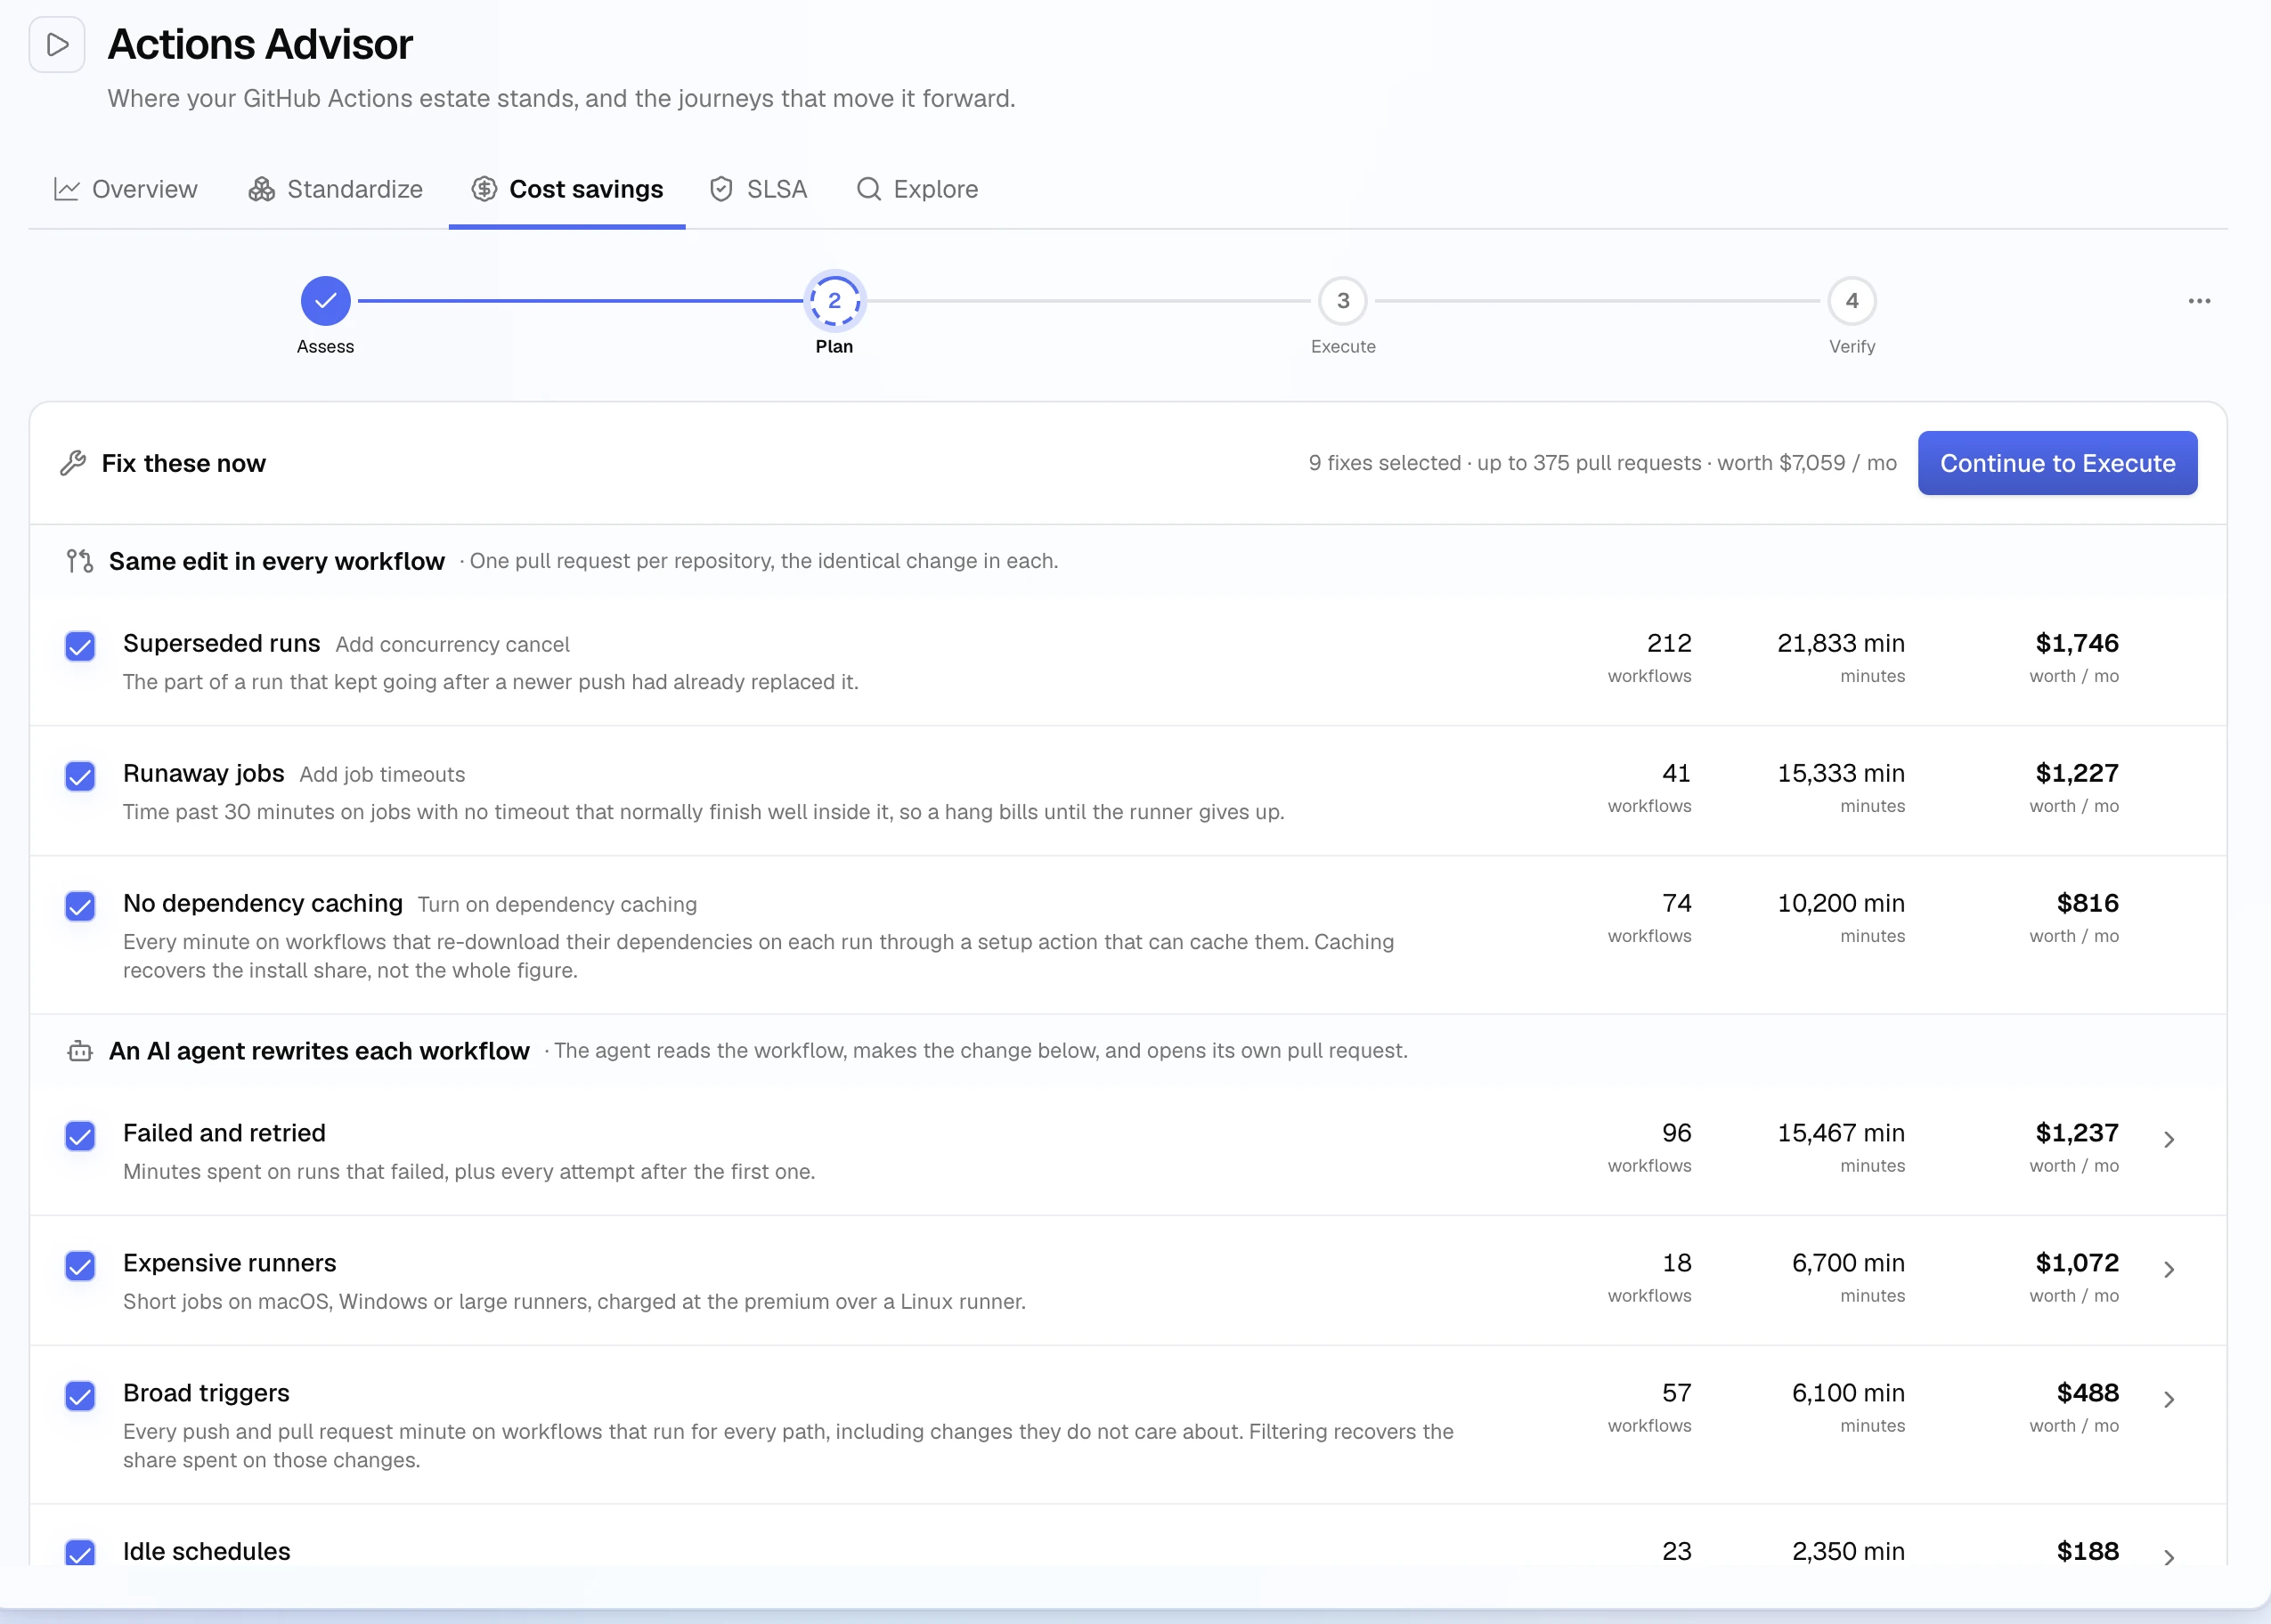Click the Explore magnifier icon
This screenshot has height=1624, width=2271.
pos(869,189)
